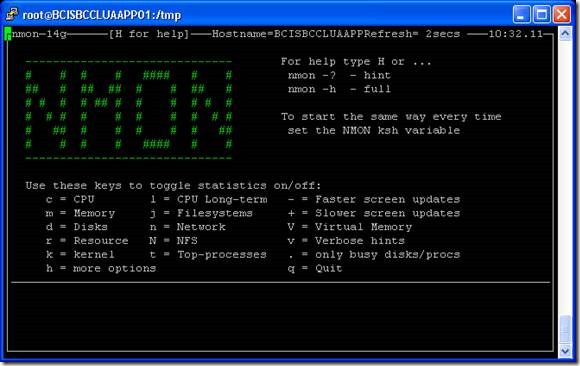The height and width of the screenshot is (366, 580).
Task: Click 'Use these keys to toggle statistics on/off:'
Action: point(173,185)
